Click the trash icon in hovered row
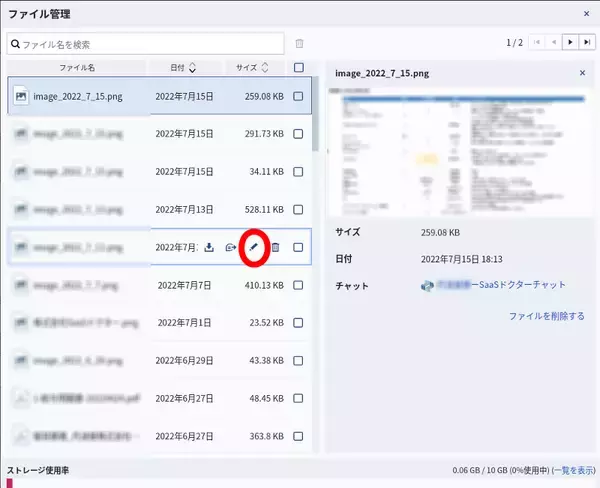Viewport: 600px width, 488px height. click(x=275, y=247)
